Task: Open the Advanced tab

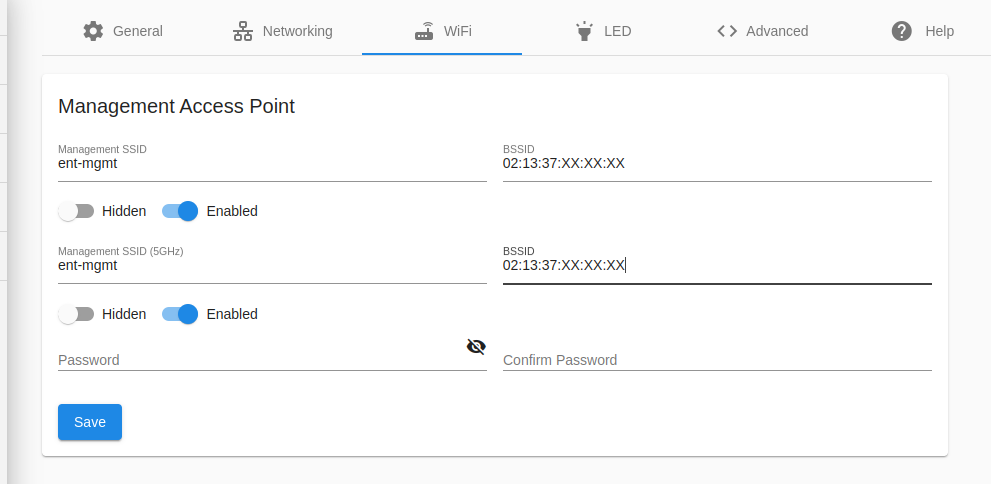Action: (x=763, y=31)
